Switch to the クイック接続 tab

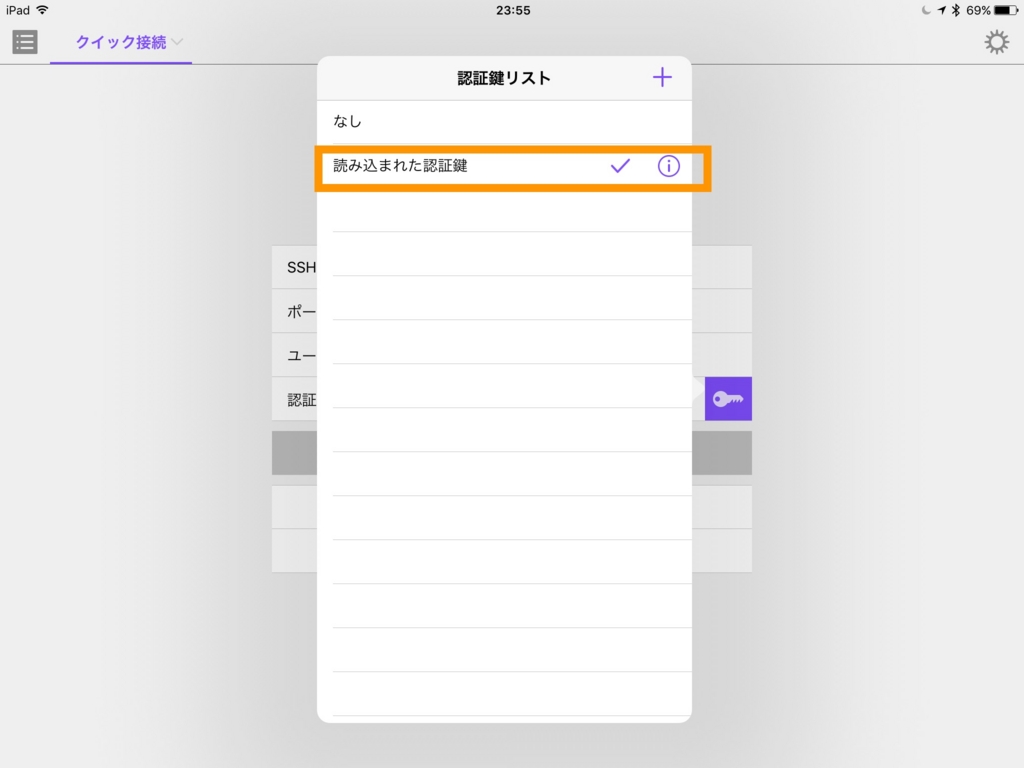point(120,42)
